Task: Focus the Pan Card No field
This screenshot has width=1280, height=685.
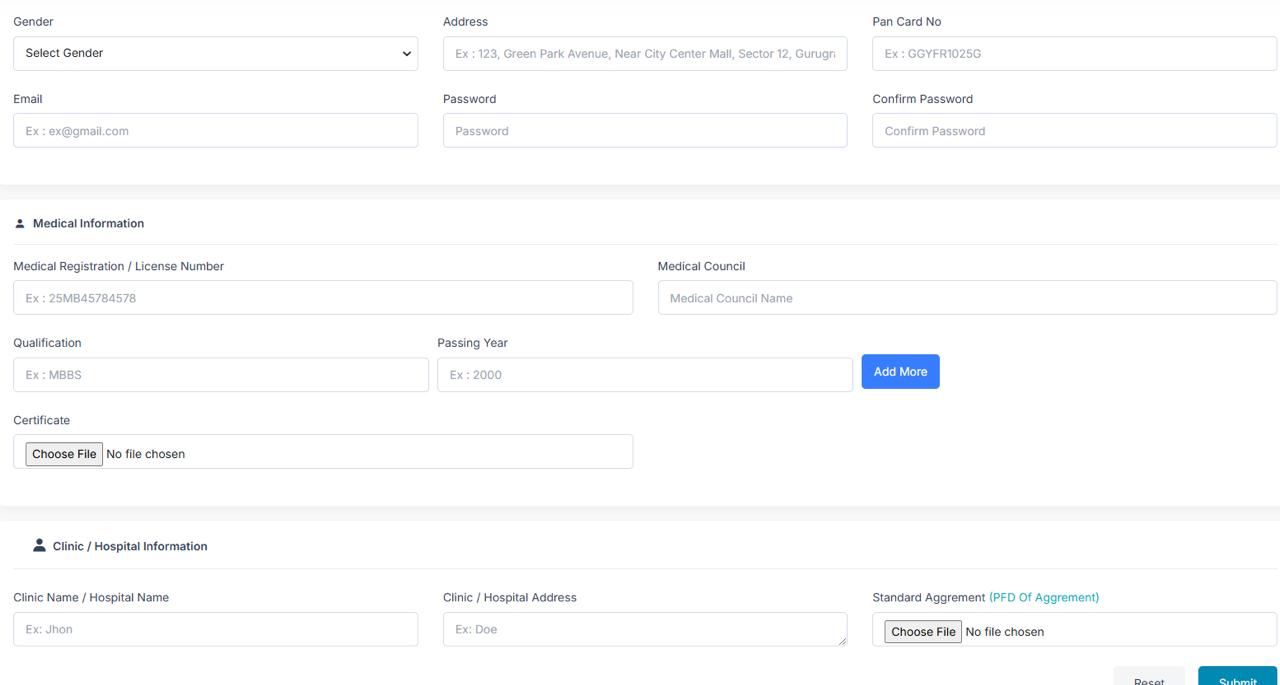Action: click(1074, 54)
